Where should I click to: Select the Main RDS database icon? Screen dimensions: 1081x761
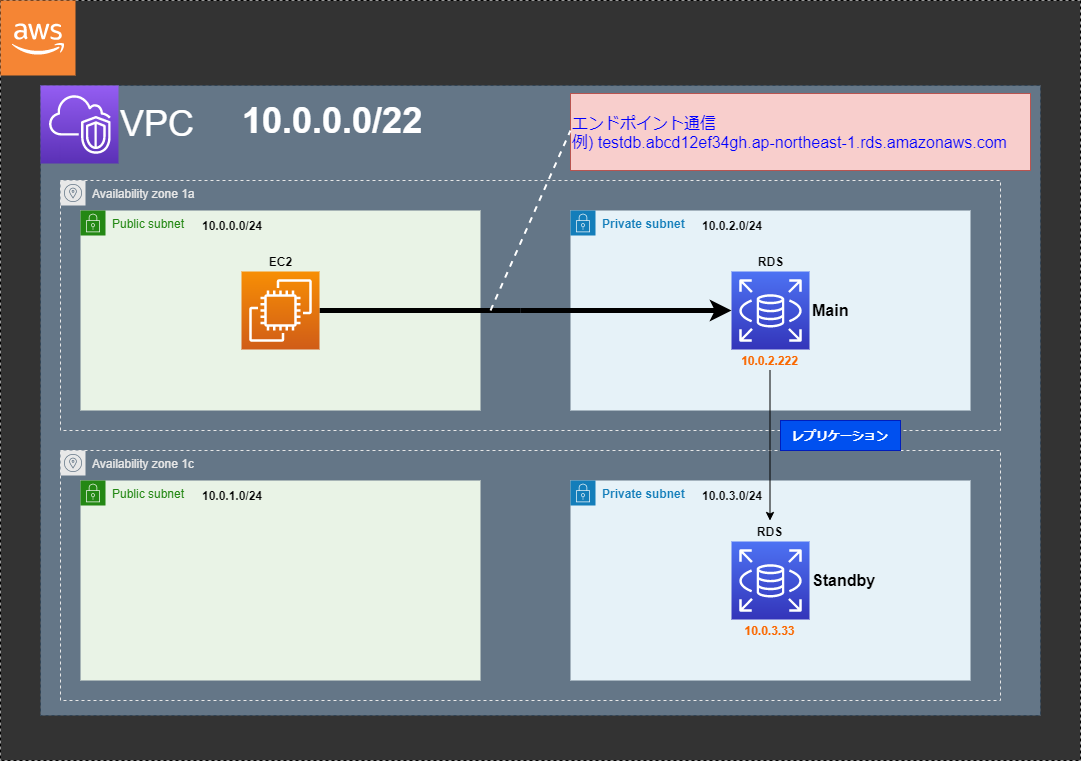coord(770,310)
